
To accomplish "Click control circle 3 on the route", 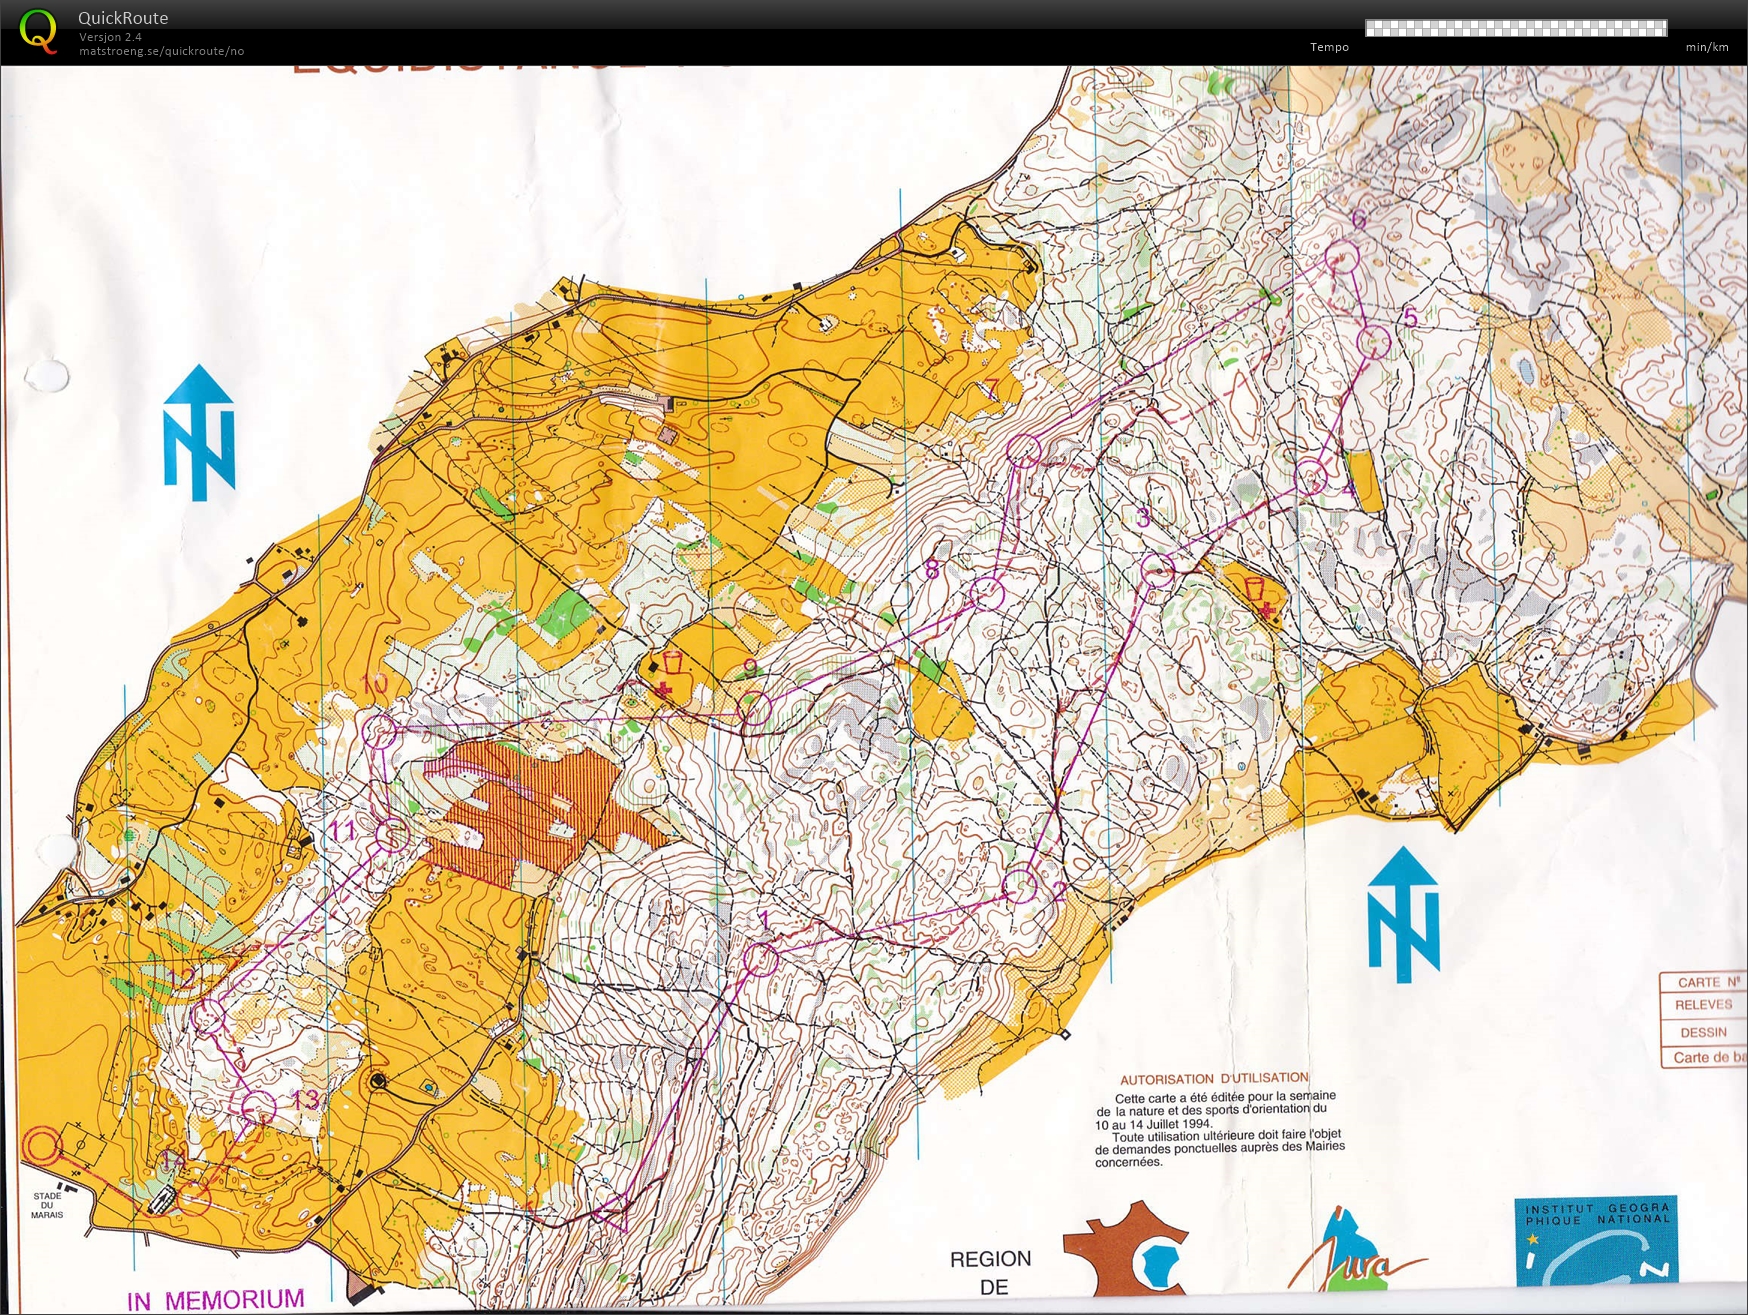I will pyautogui.click(x=1158, y=570).
